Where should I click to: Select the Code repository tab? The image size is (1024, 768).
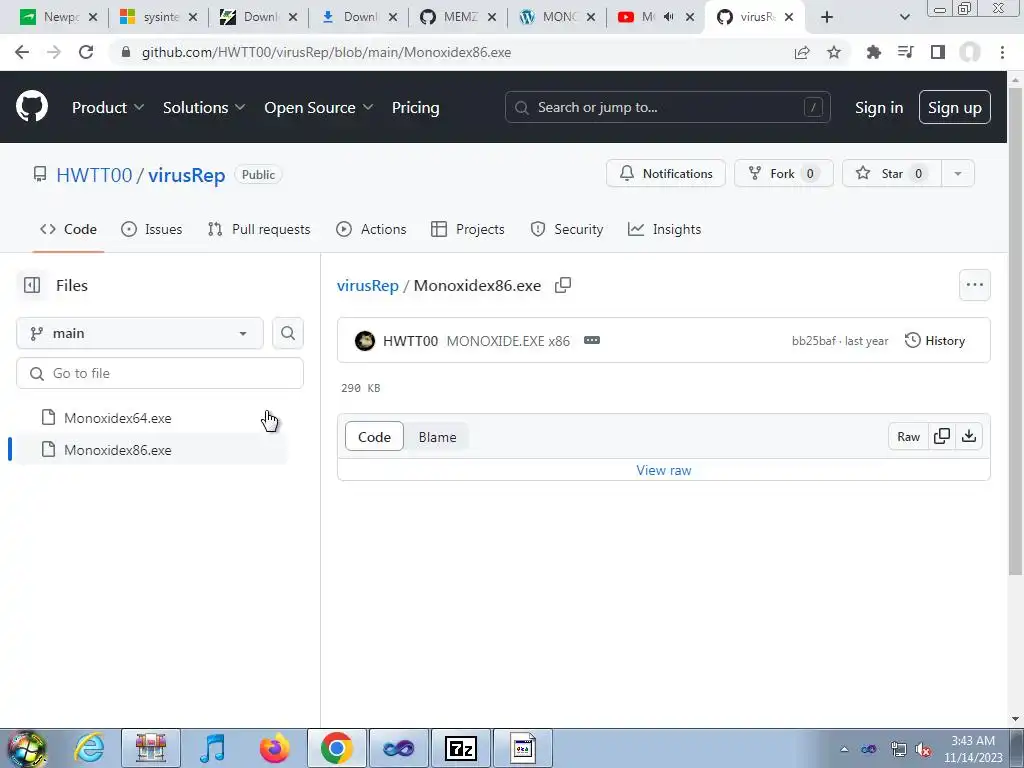coord(68,229)
